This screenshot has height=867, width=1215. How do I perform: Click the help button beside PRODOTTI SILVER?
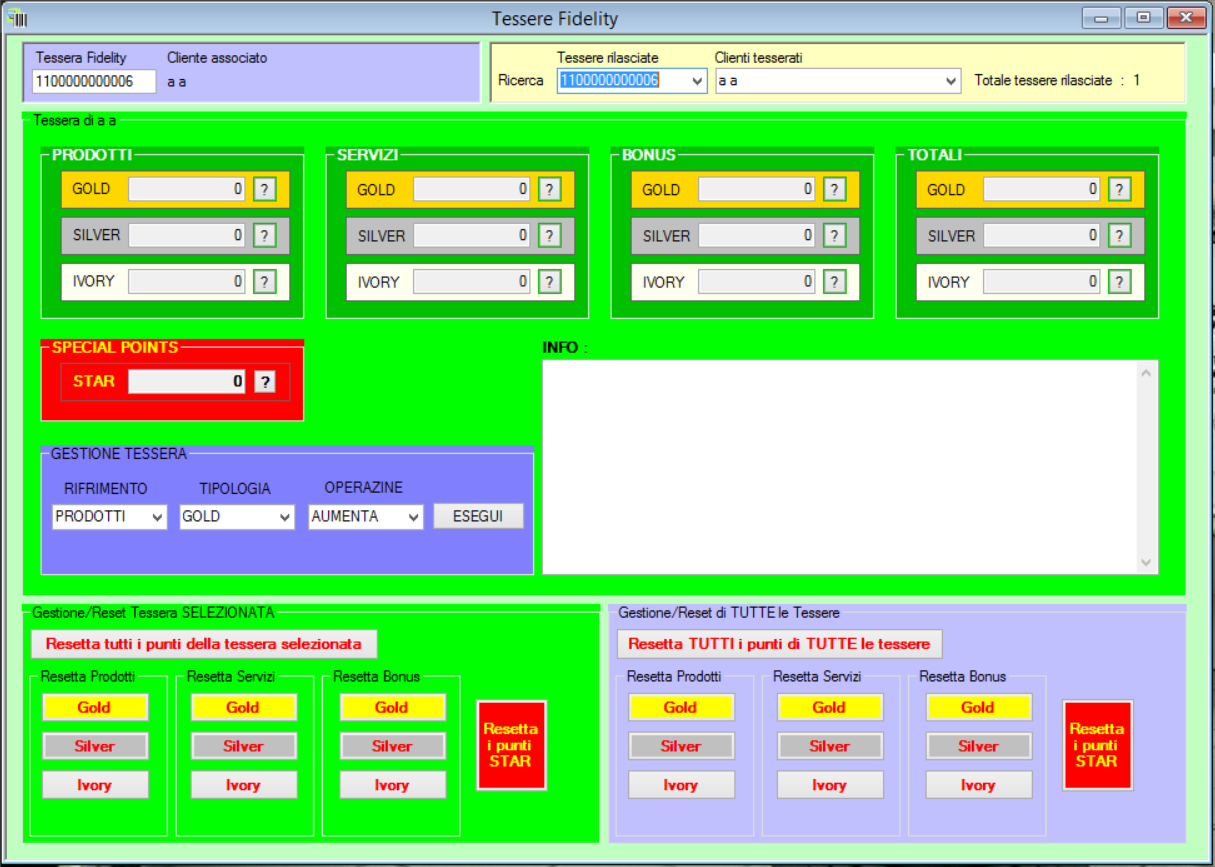[x=264, y=235]
